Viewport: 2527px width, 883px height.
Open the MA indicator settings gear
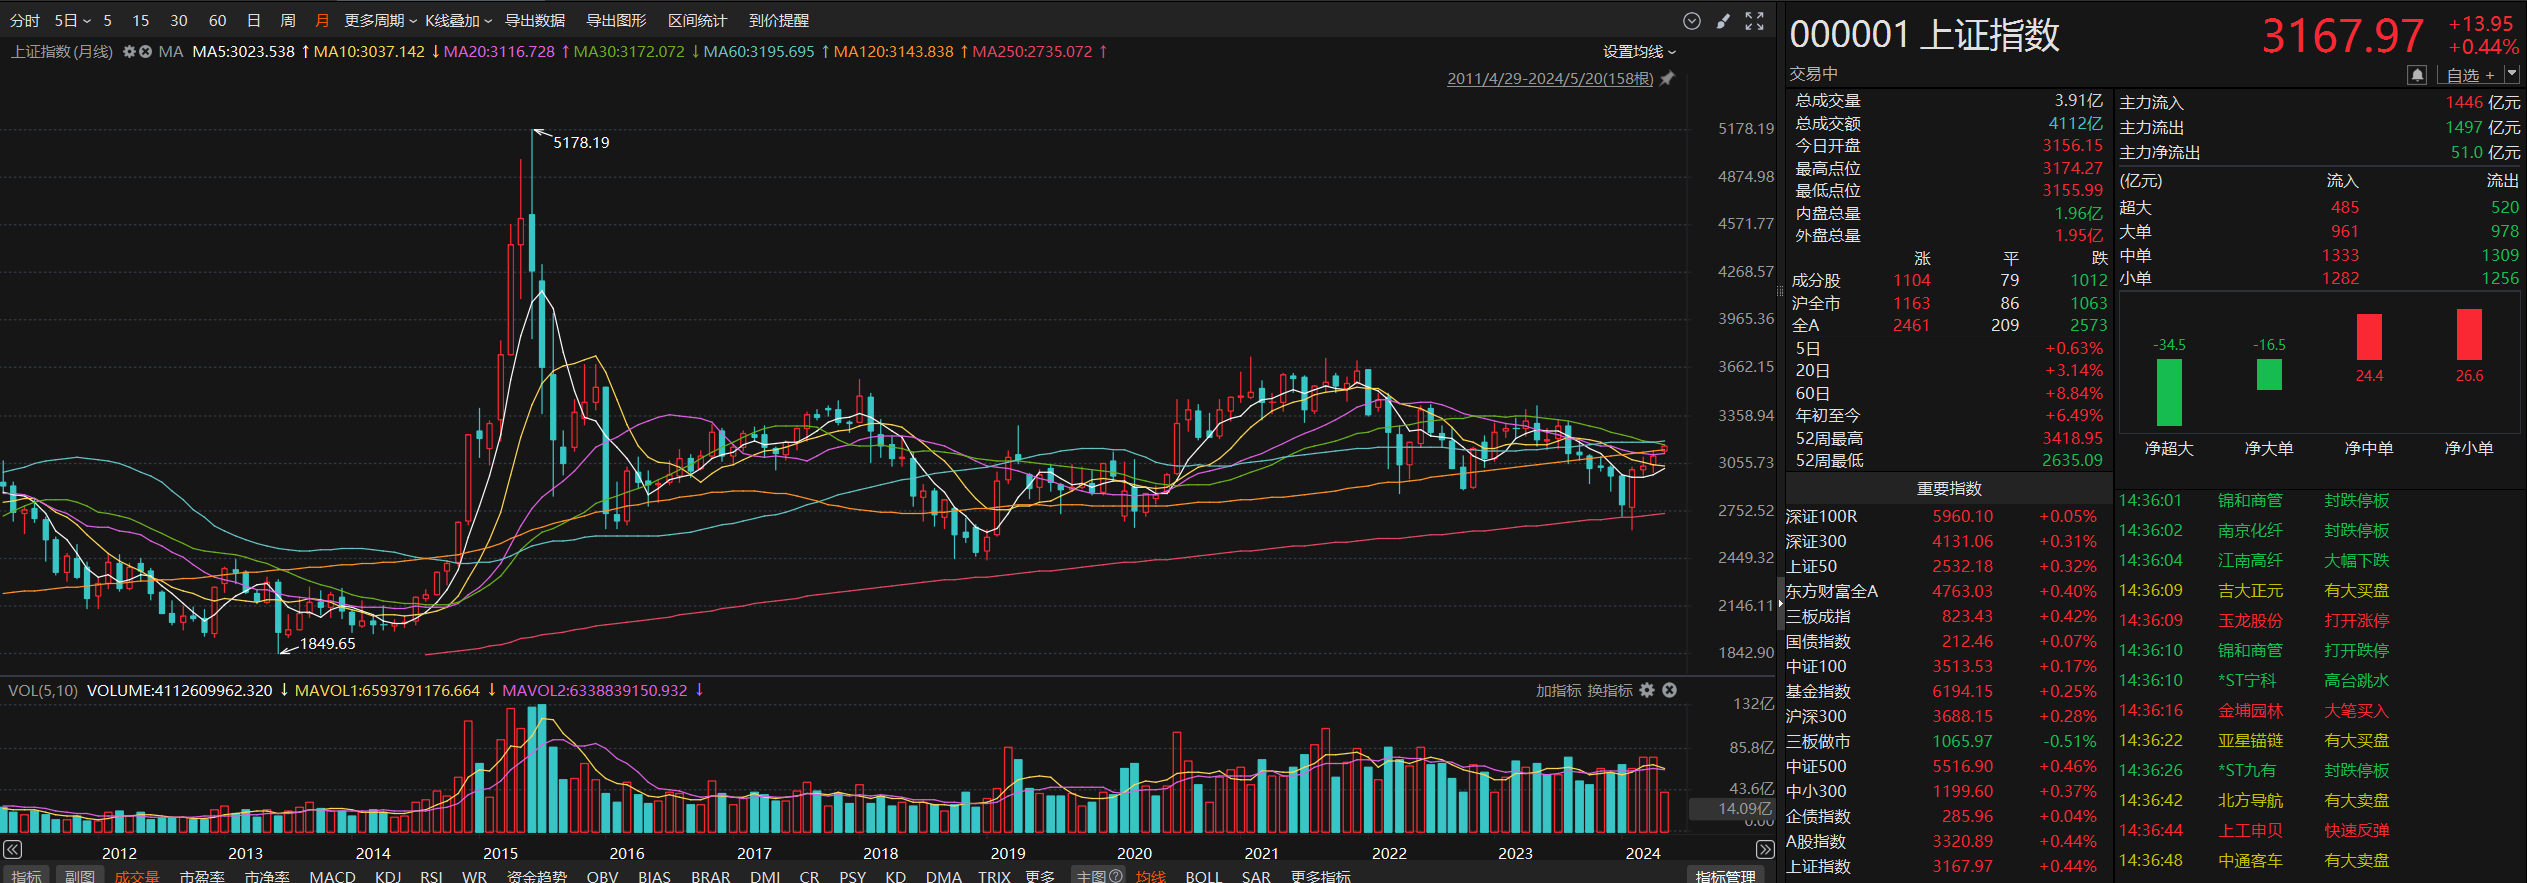[x=129, y=52]
